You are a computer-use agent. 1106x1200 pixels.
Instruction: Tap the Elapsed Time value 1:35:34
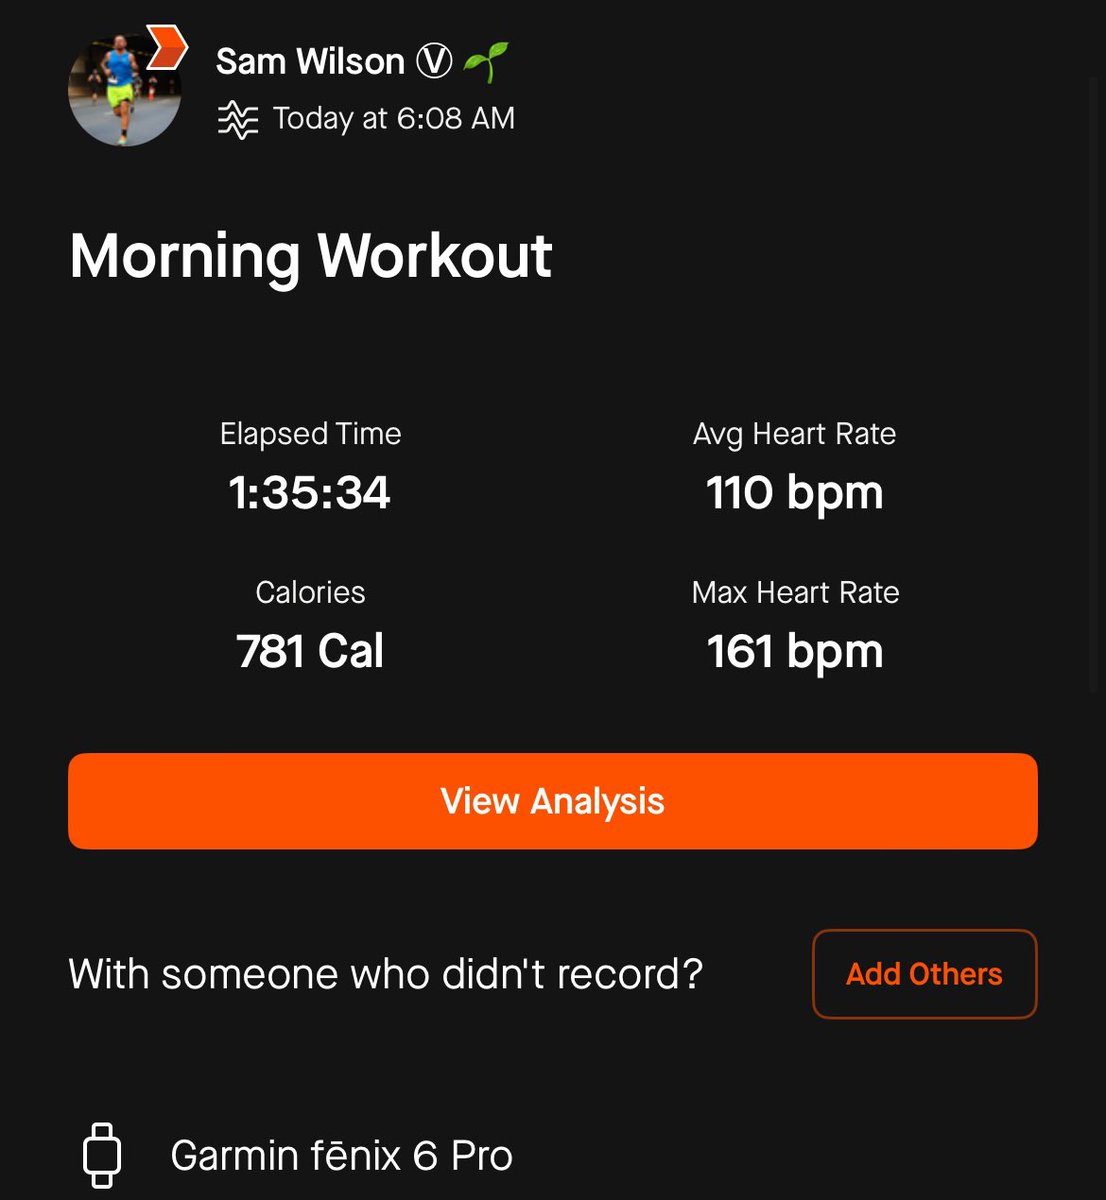tap(310, 493)
